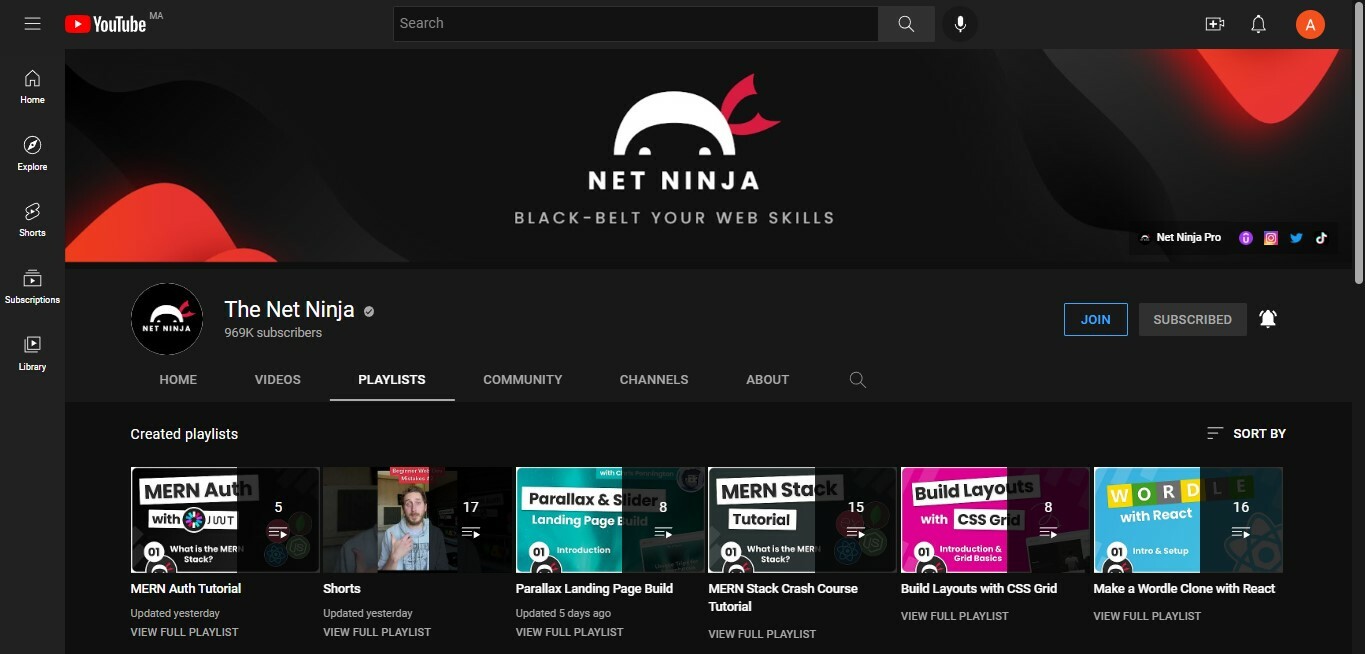Unsubscribe by clicking the Subscribed toggle
This screenshot has height=654, width=1365.
pyautogui.click(x=1192, y=319)
